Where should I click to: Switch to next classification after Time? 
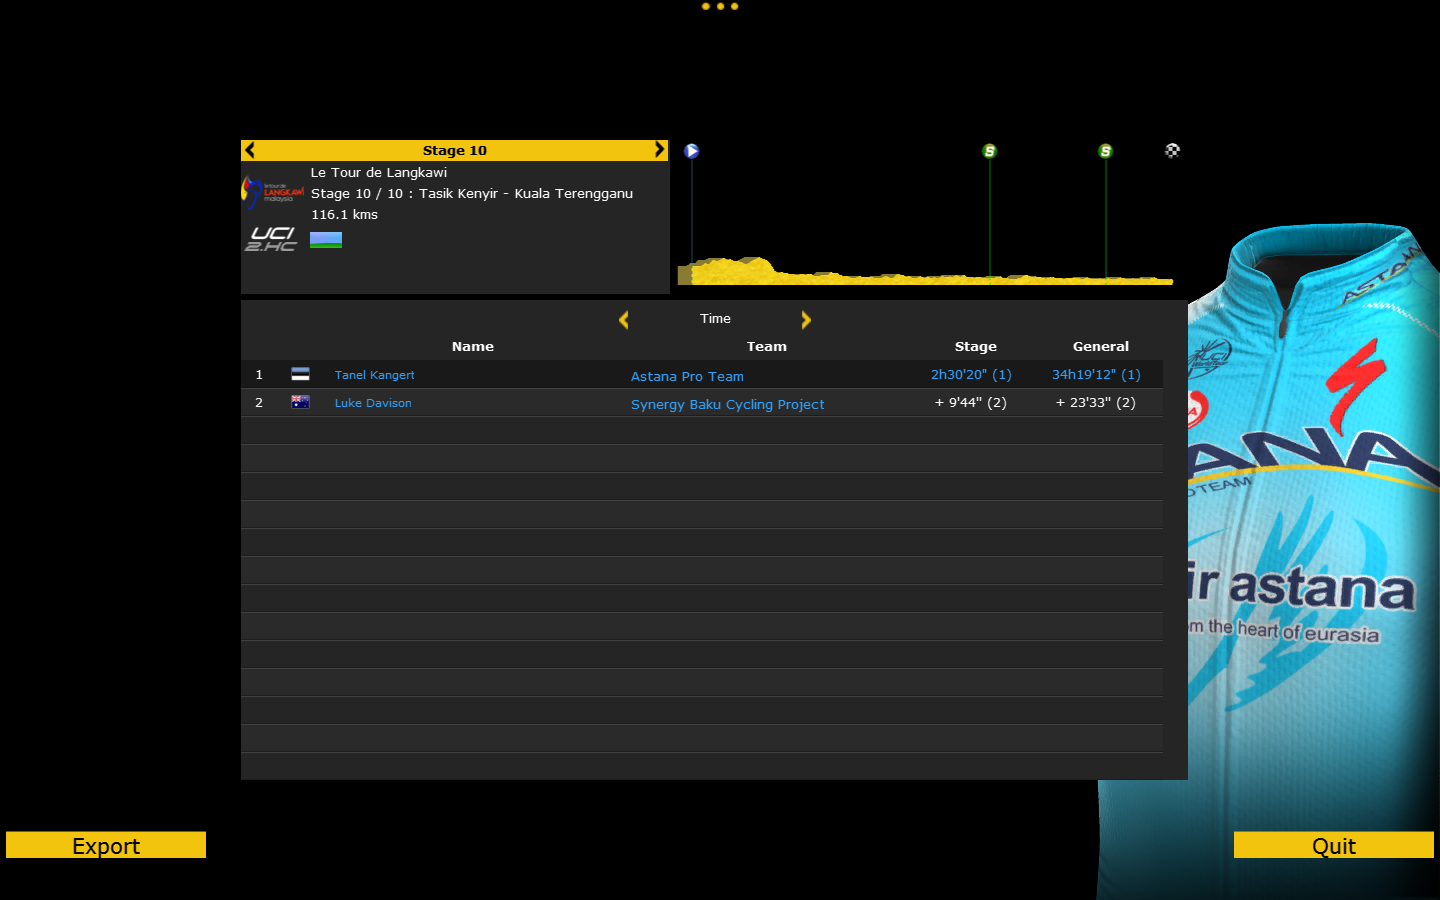[806, 320]
